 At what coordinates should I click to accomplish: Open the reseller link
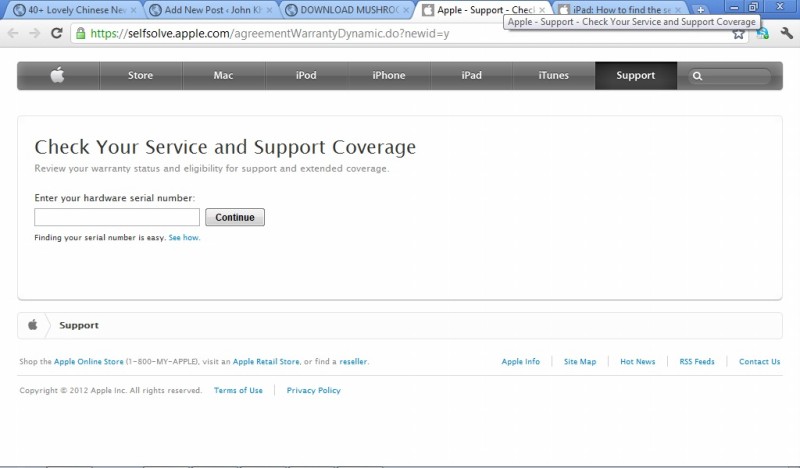tap(353, 361)
